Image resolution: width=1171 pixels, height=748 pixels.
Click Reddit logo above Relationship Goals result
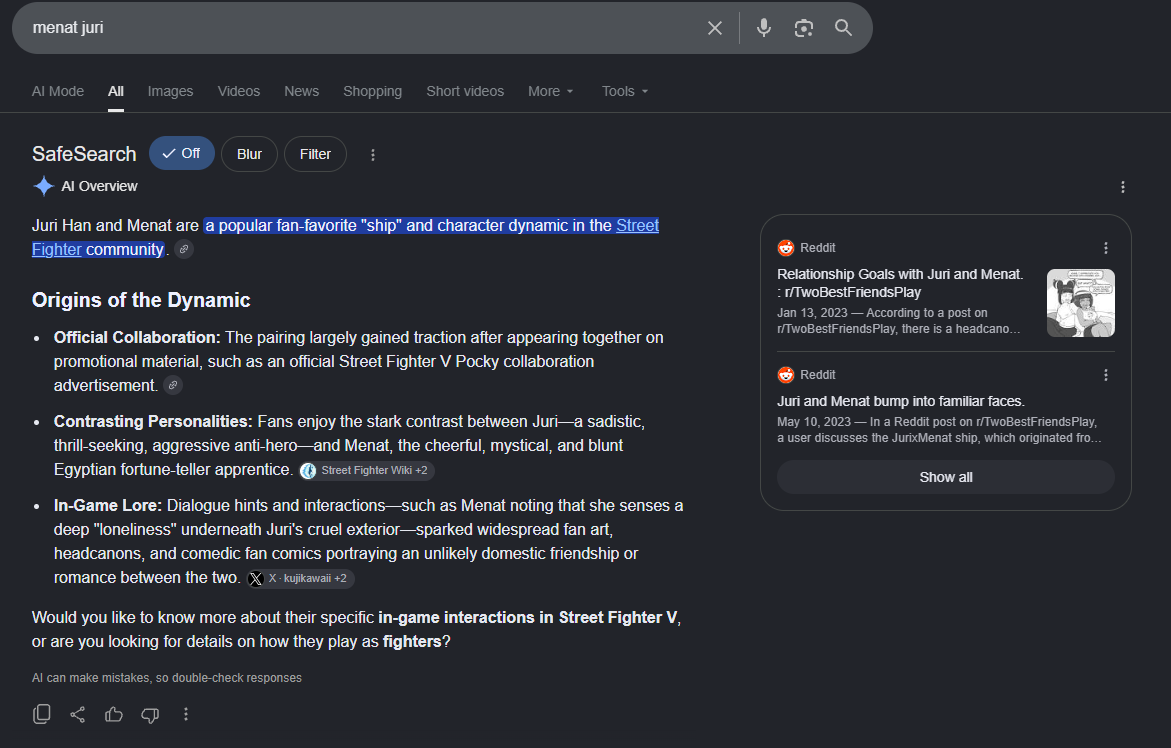point(786,248)
